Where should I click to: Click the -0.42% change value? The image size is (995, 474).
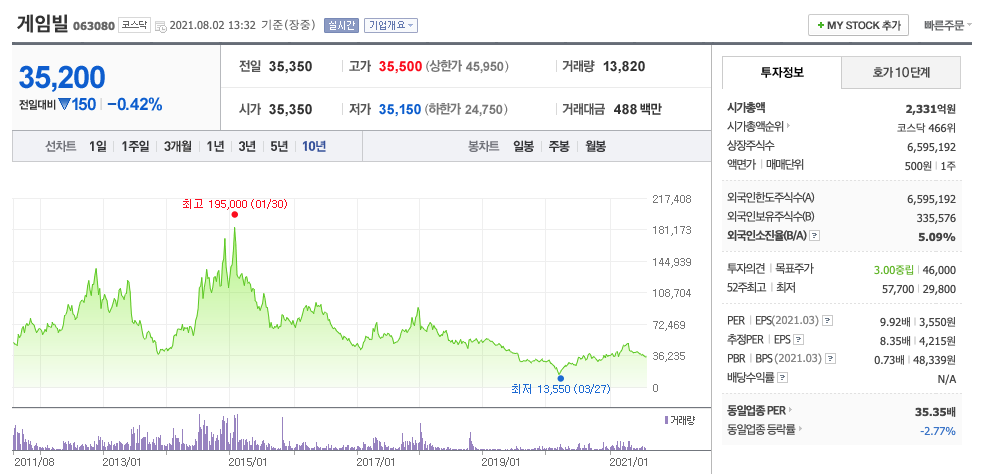pyautogui.click(x=135, y=105)
